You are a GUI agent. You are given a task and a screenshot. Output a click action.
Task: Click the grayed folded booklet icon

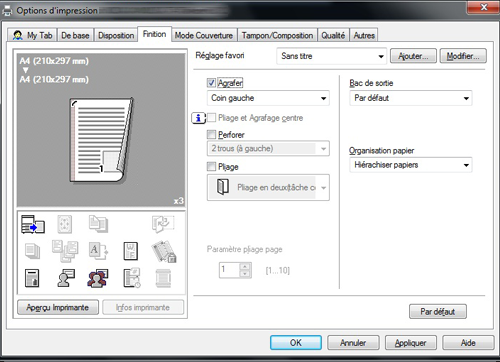pyautogui.click(x=163, y=224)
